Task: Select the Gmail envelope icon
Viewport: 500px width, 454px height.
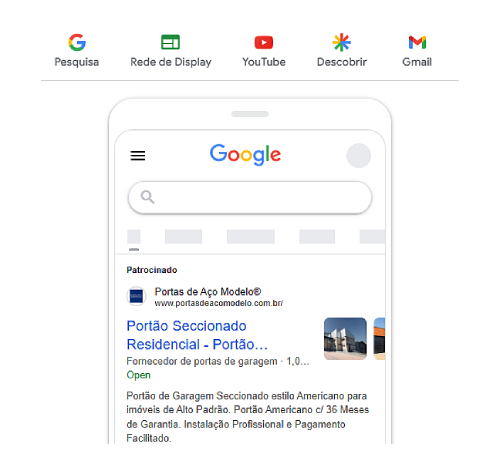Action: [417, 42]
